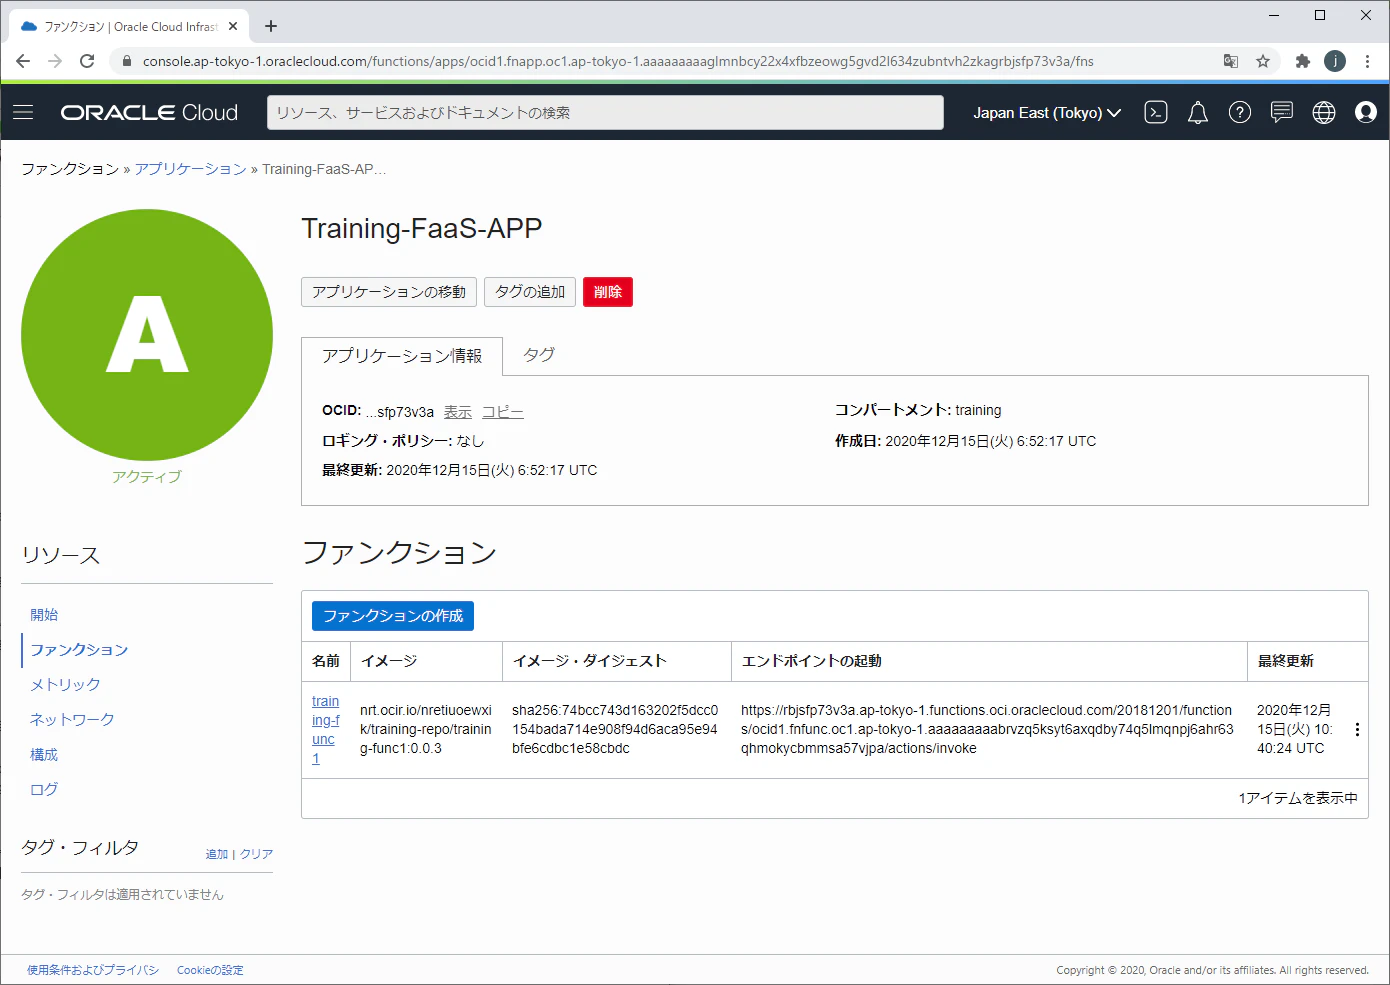Screen dimensions: 1390x985
Task: Click the invoke endpoint URL cell
Action: click(987, 729)
